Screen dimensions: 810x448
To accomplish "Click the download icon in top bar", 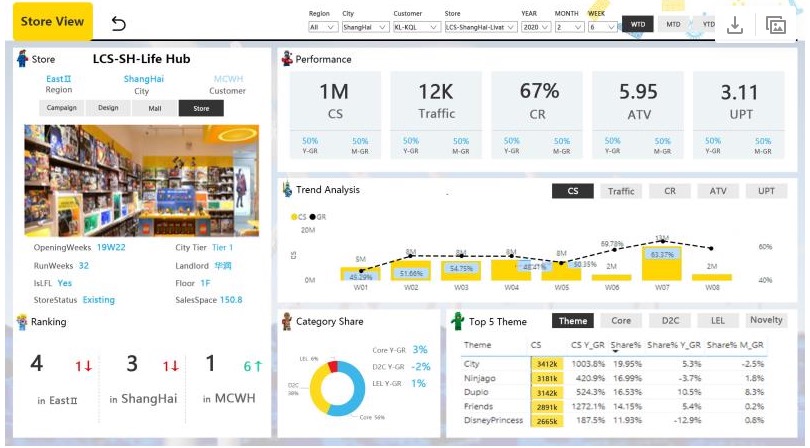I will pyautogui.click(x=734, y=25).
